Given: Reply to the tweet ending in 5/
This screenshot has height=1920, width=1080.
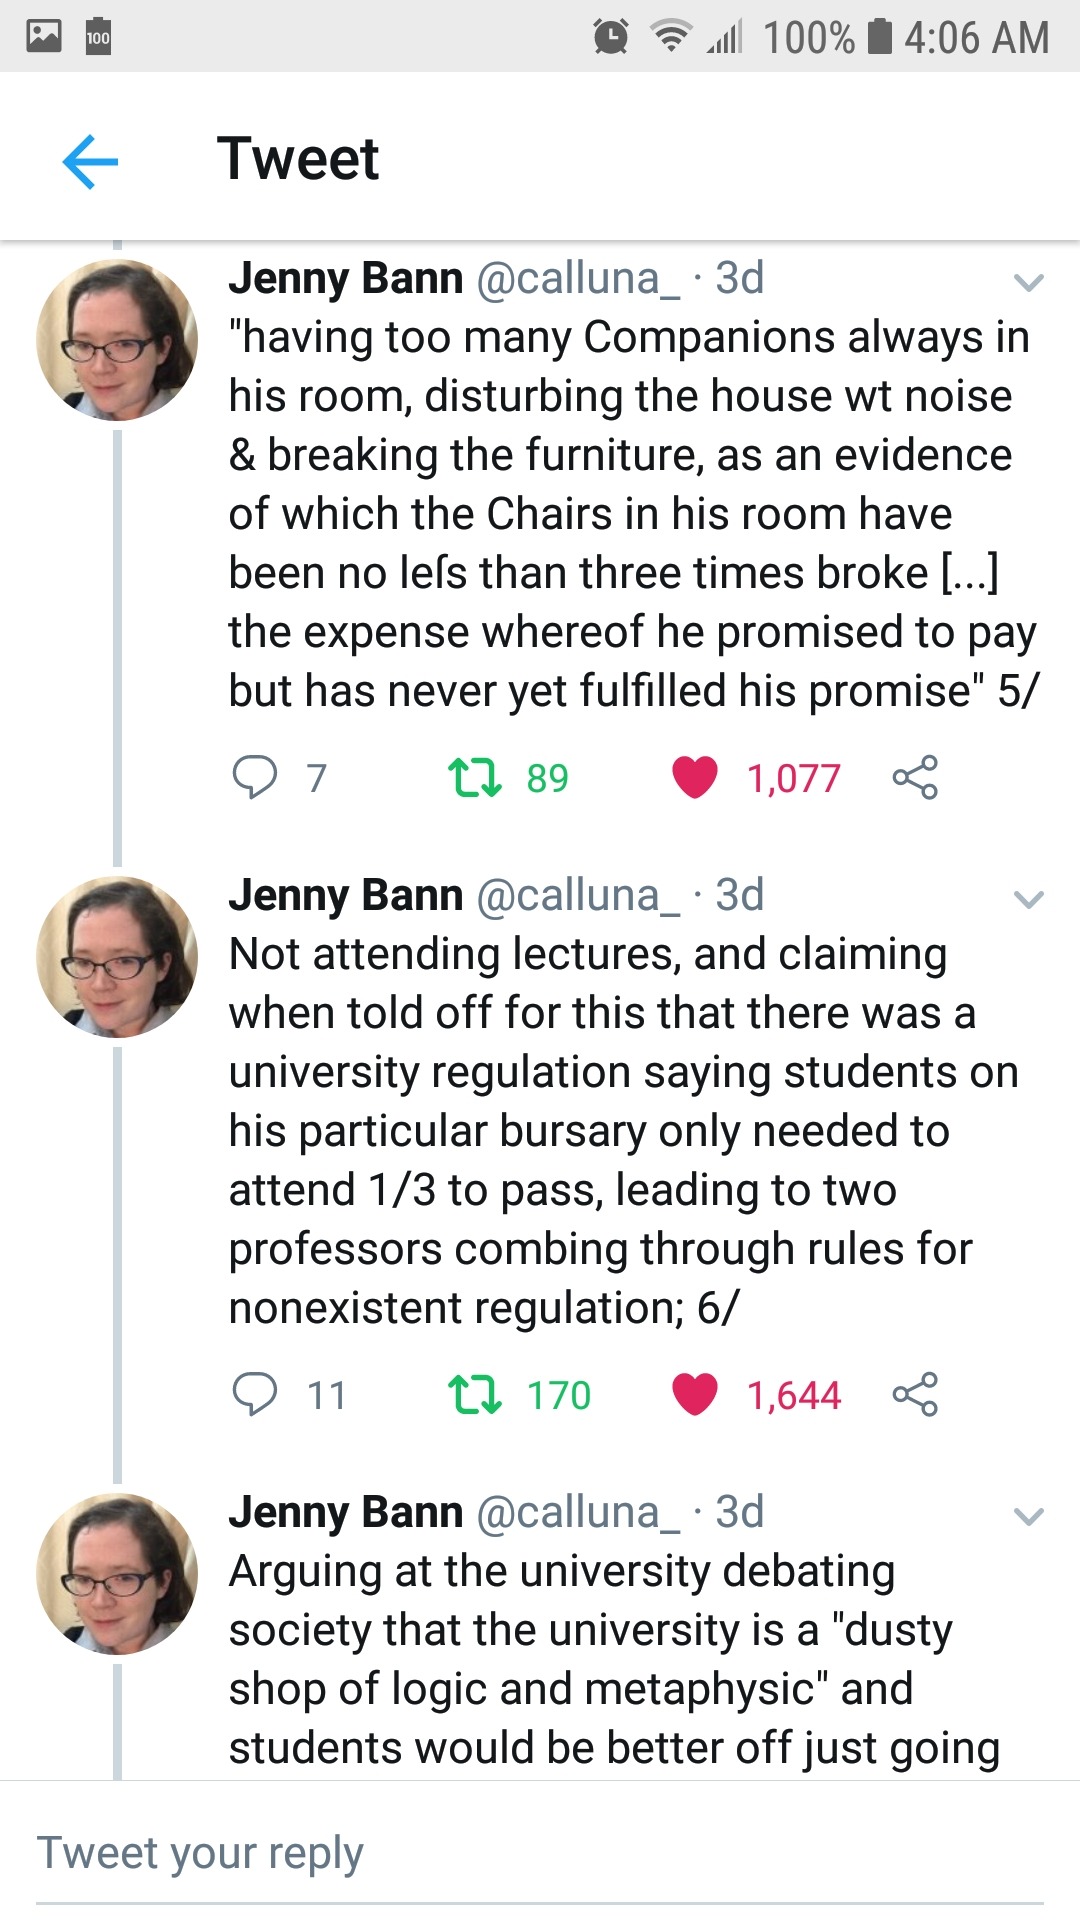Looking at the screenshot, I should tap(255, 777).
